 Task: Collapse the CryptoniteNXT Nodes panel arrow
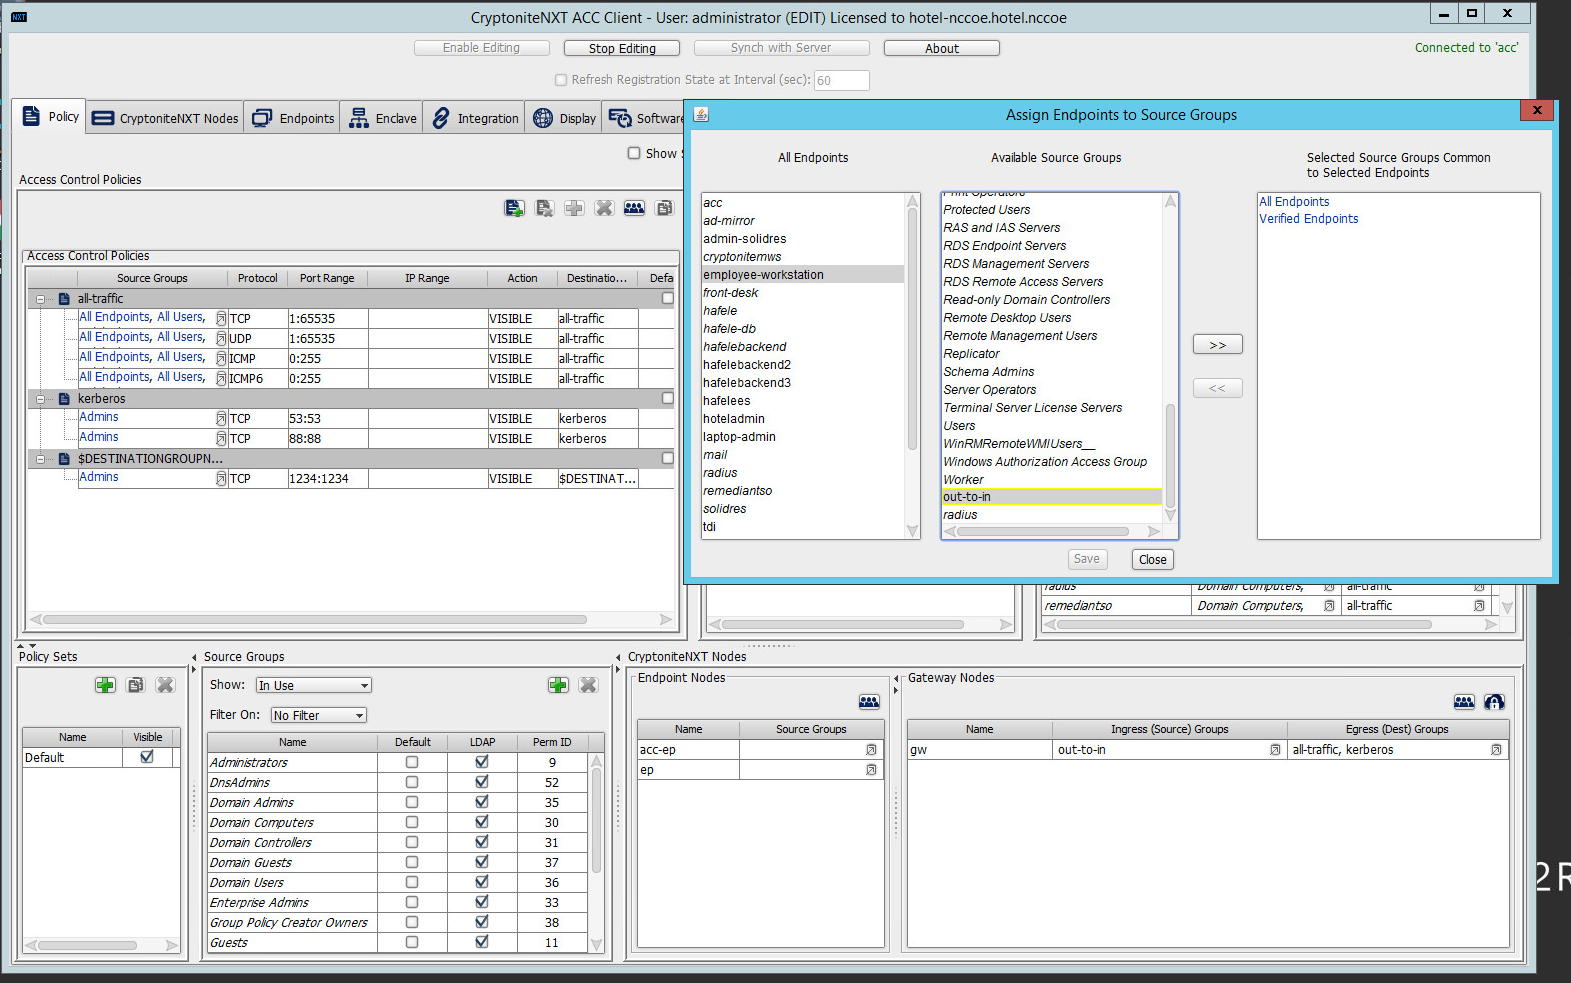pyautogui.click(x=618, y=657)
